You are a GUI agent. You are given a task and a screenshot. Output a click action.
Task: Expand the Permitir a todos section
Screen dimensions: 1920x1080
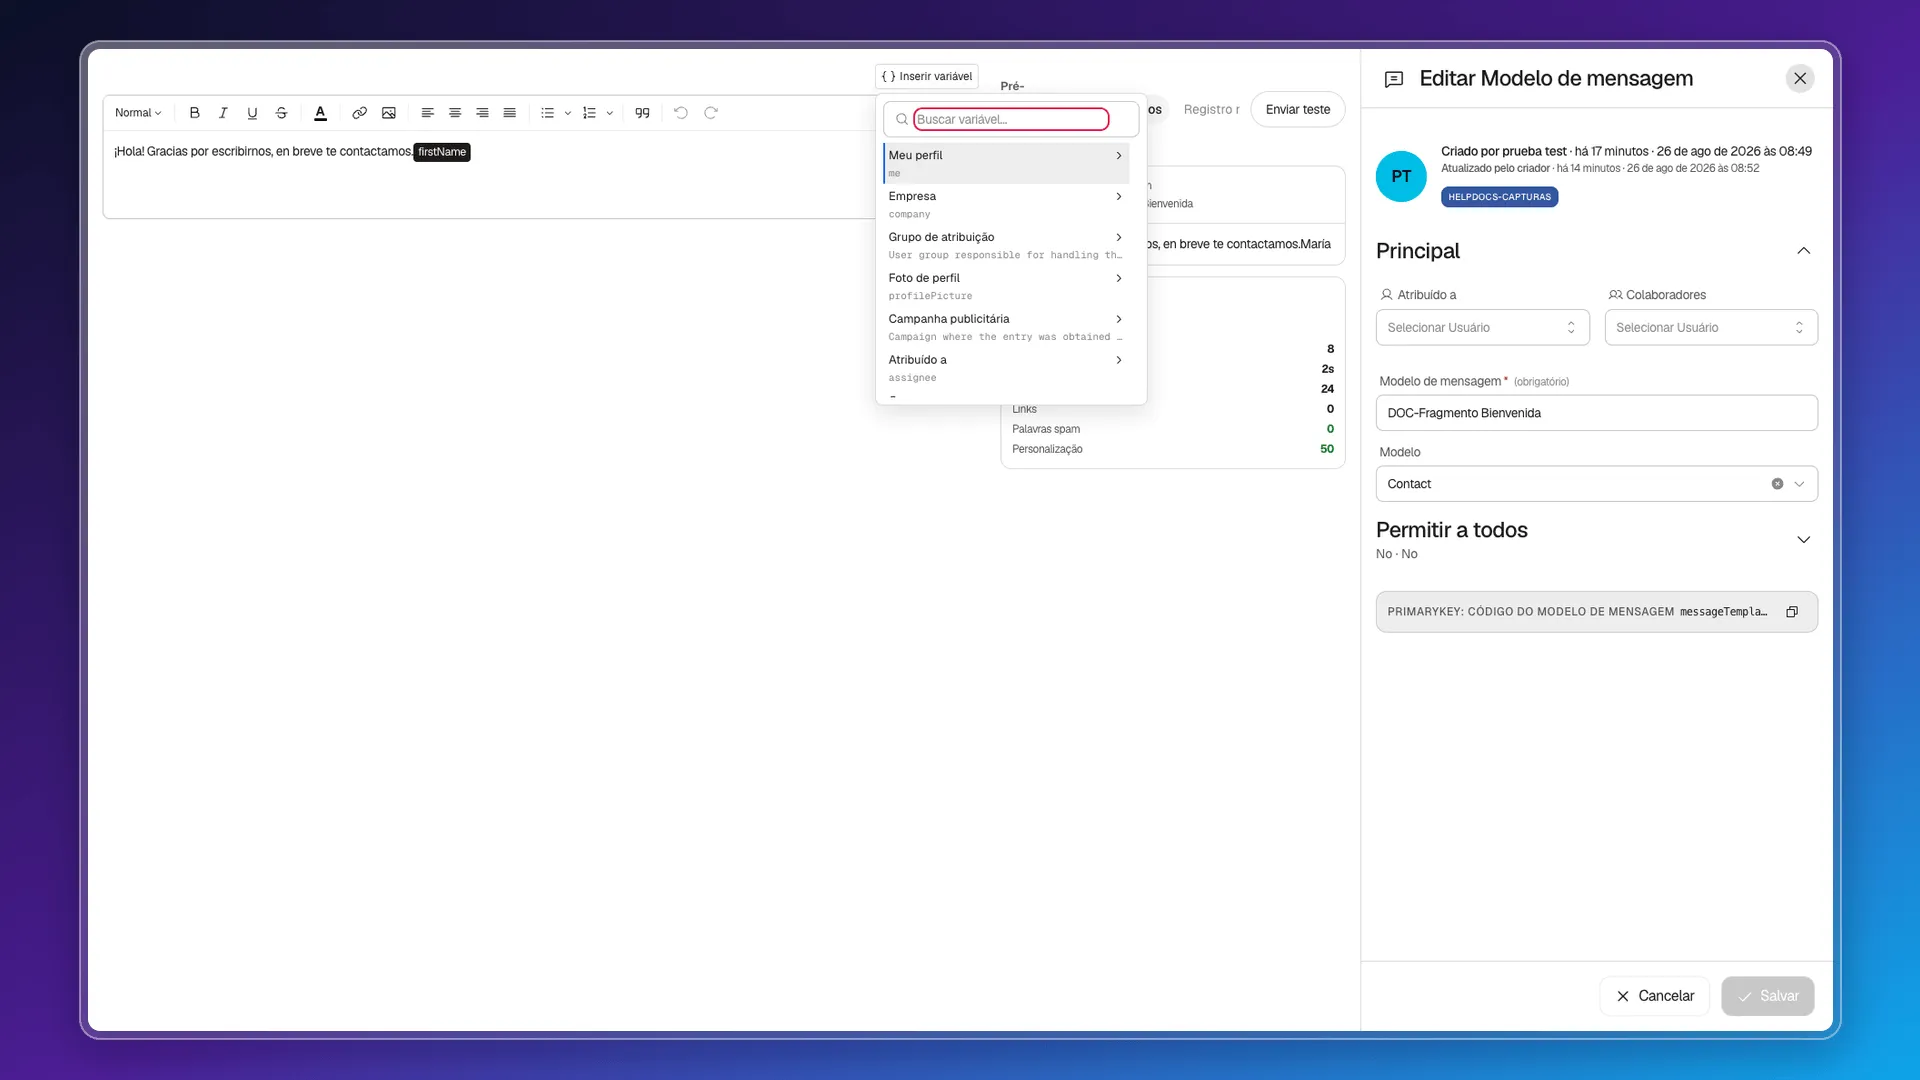1803,540
